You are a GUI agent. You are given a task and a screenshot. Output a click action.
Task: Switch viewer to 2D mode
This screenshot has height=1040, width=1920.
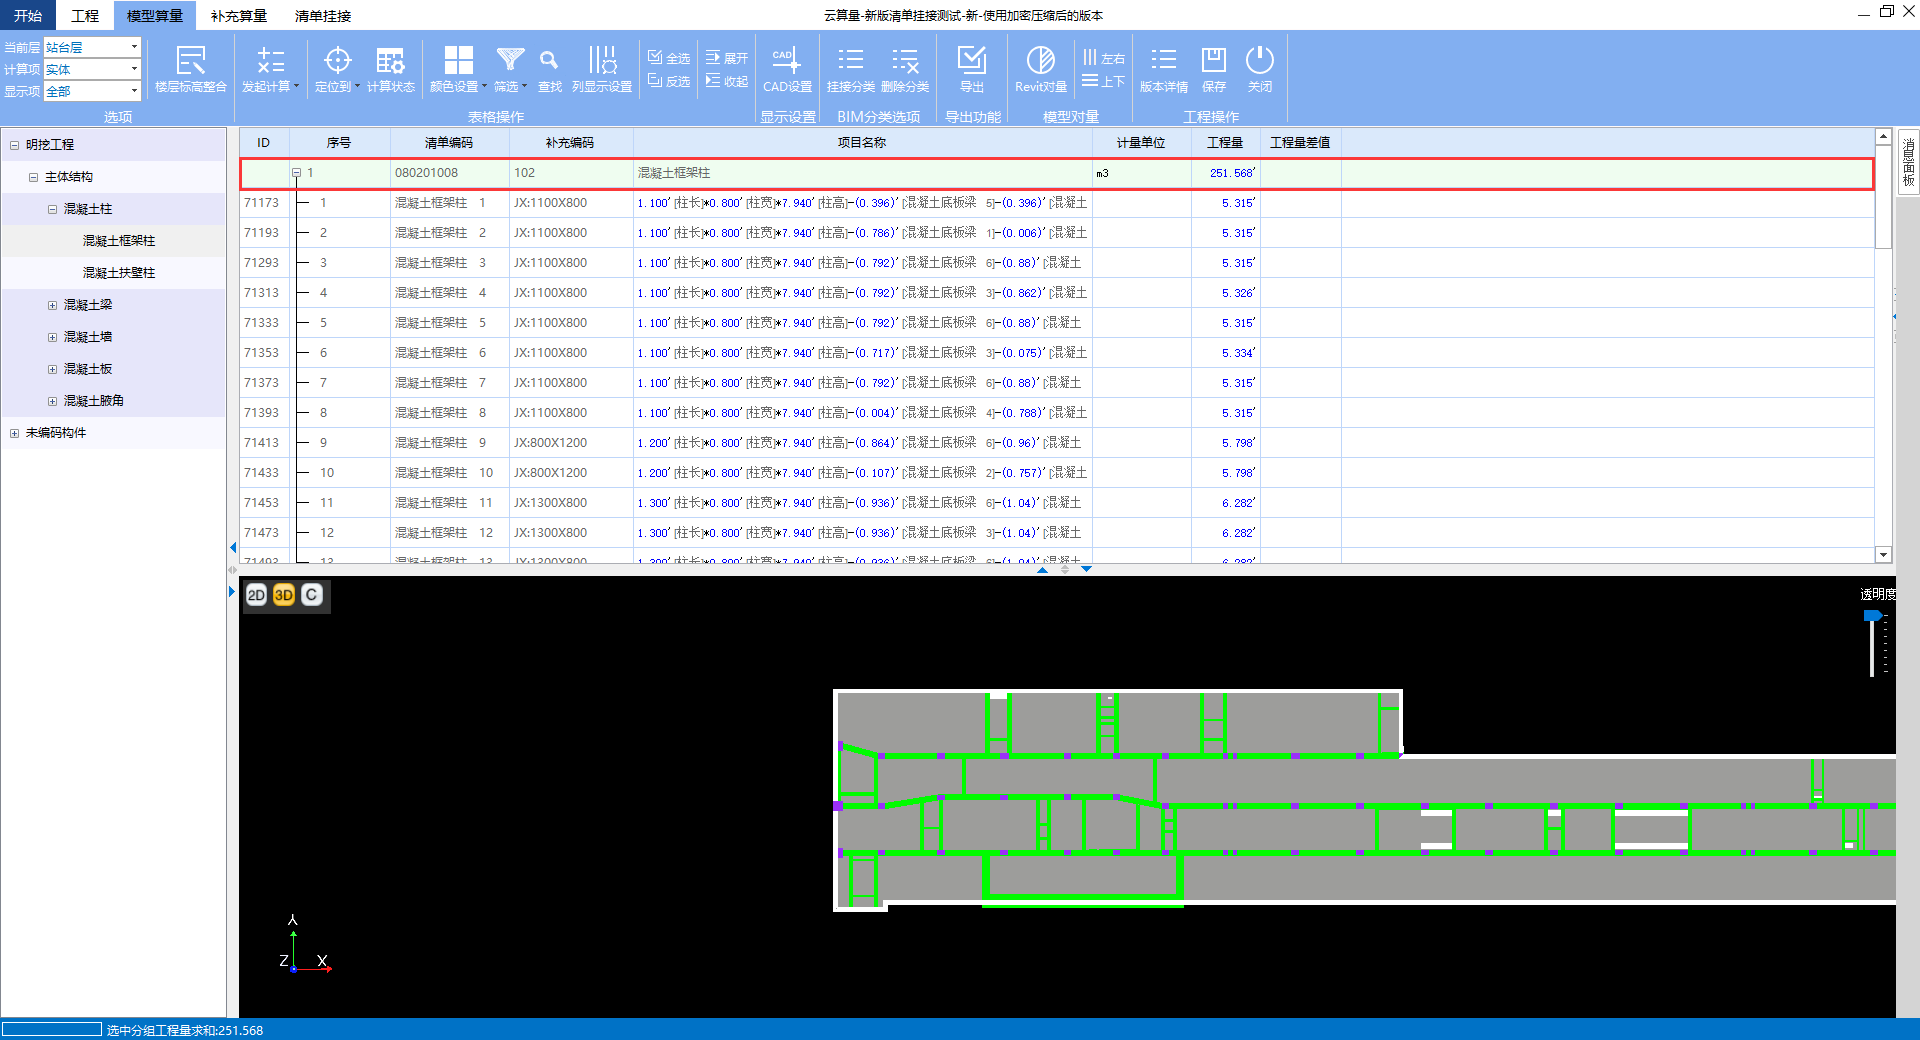pos(256,595)
